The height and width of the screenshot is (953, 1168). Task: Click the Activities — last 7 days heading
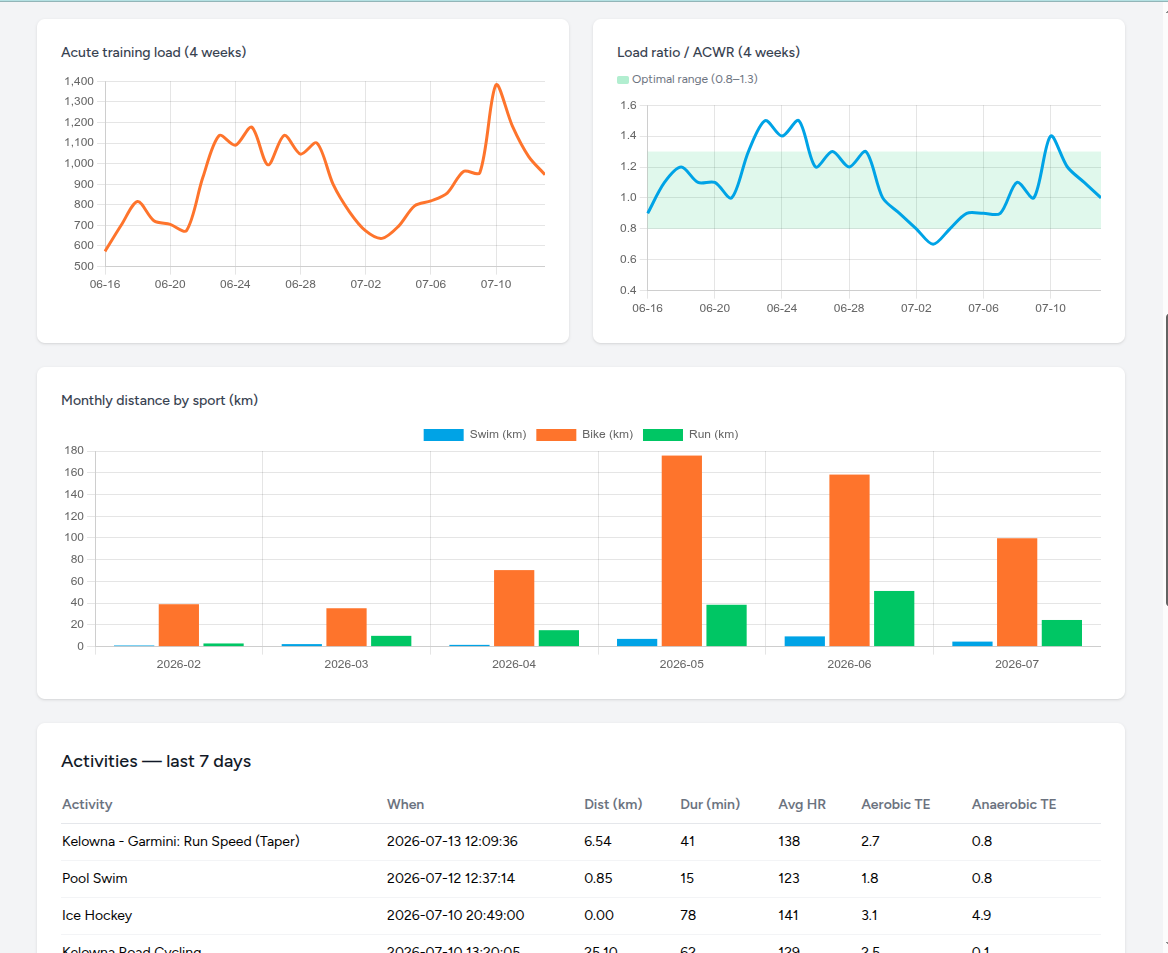pos(156,762)
